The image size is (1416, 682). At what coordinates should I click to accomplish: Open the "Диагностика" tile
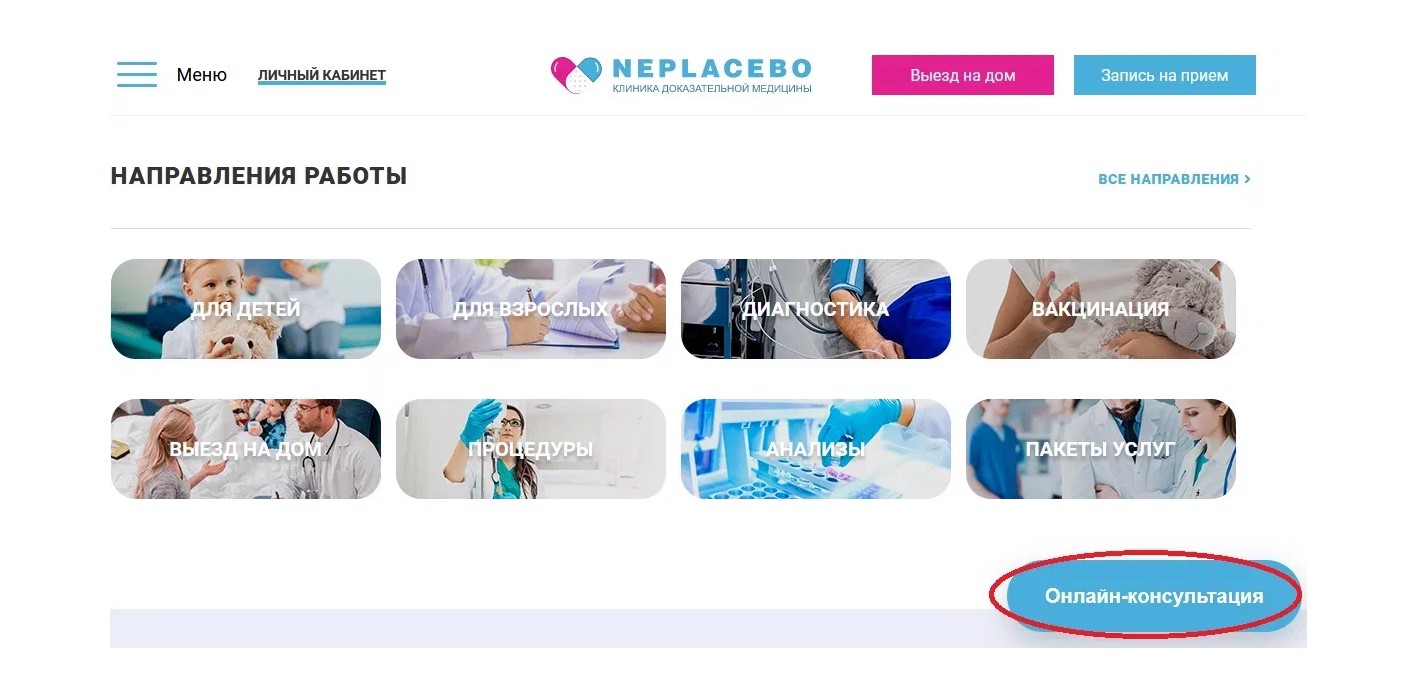pyautogui.click(x=816, y=309)
